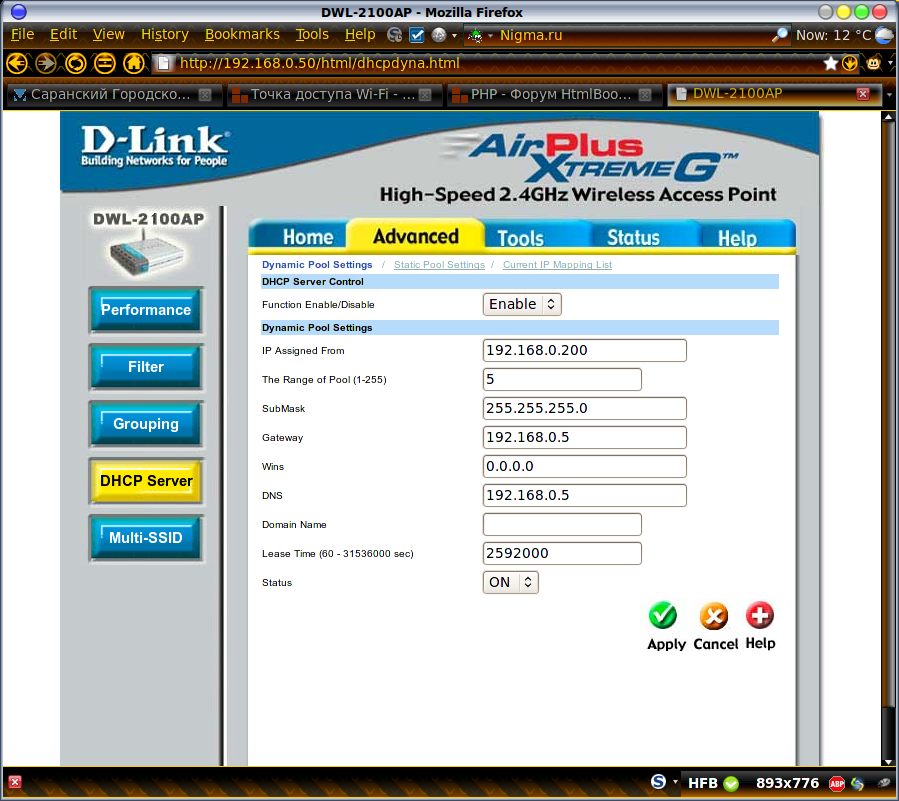Open the Tools tab of the router page

coord(520,238)
